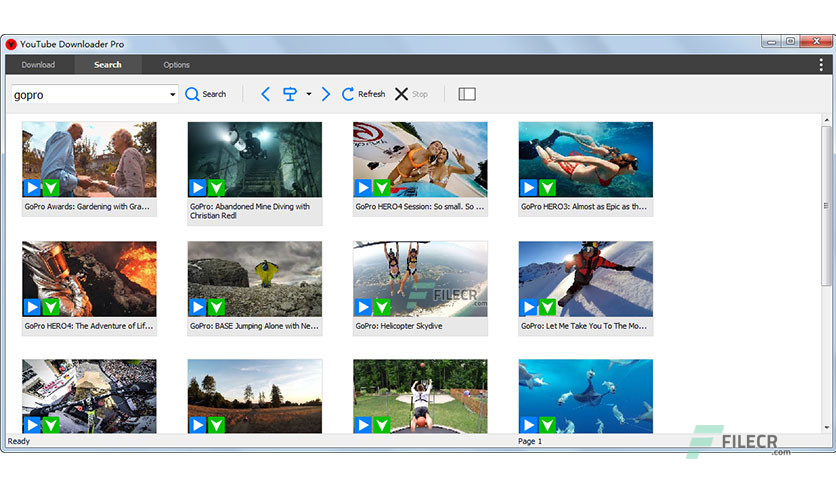Download the Abandoned Mine Diving video

coord(216,188)
